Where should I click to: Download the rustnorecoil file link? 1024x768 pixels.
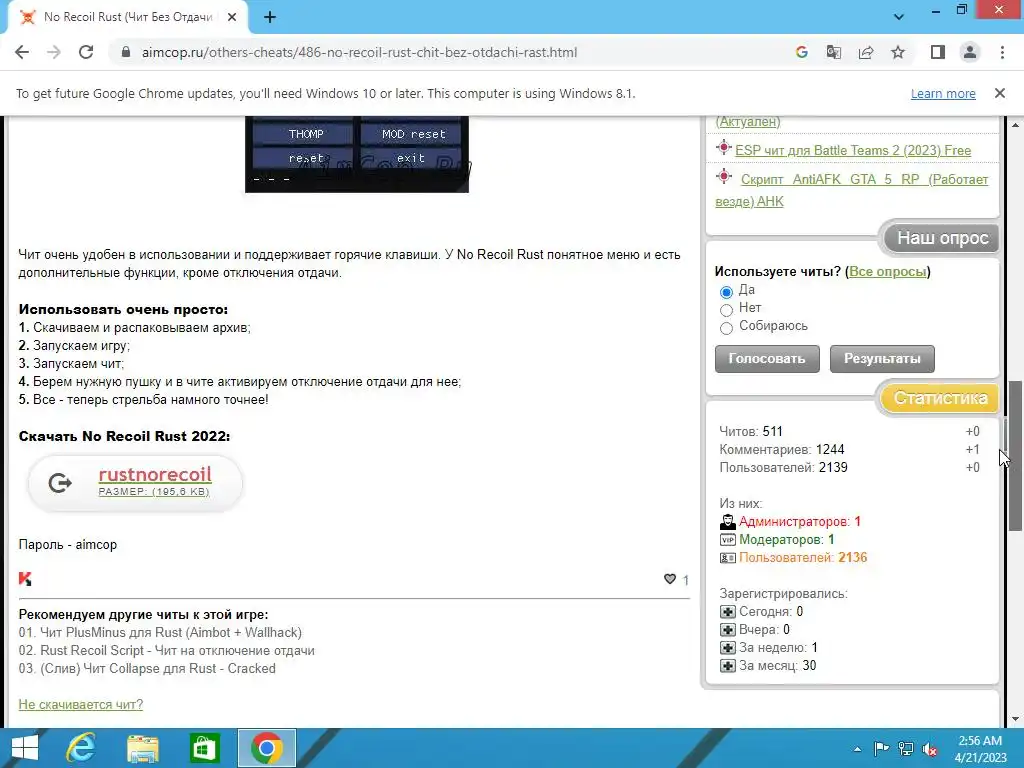point(155,475)
